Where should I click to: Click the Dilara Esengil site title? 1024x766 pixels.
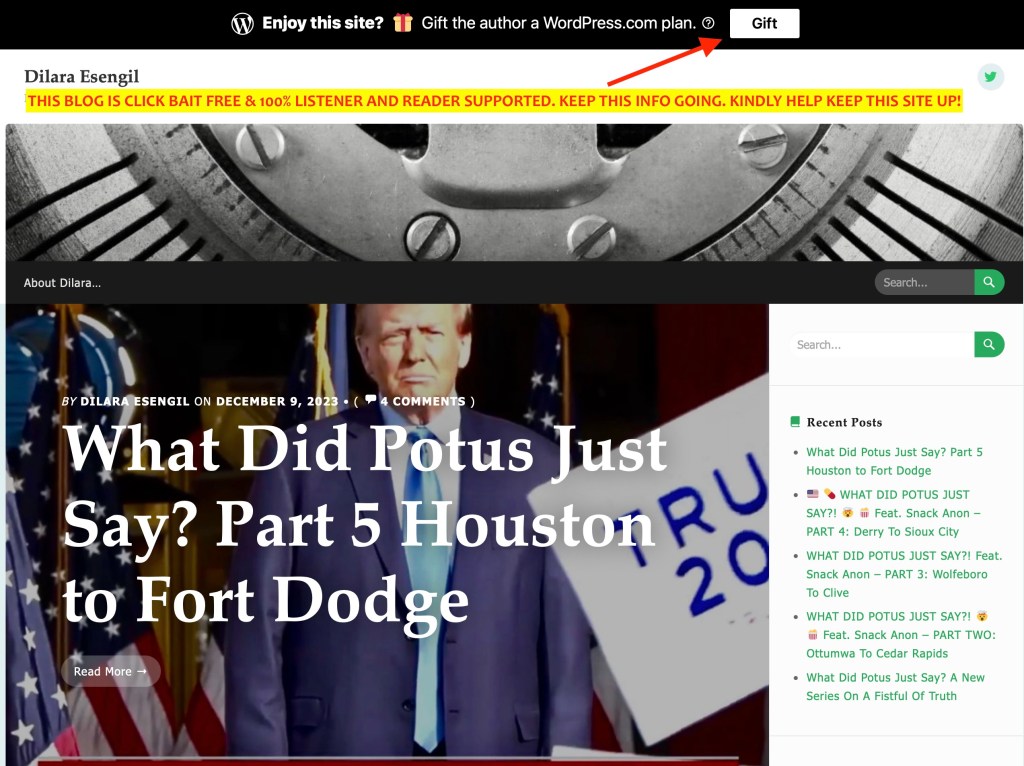[x=81, y=77]
